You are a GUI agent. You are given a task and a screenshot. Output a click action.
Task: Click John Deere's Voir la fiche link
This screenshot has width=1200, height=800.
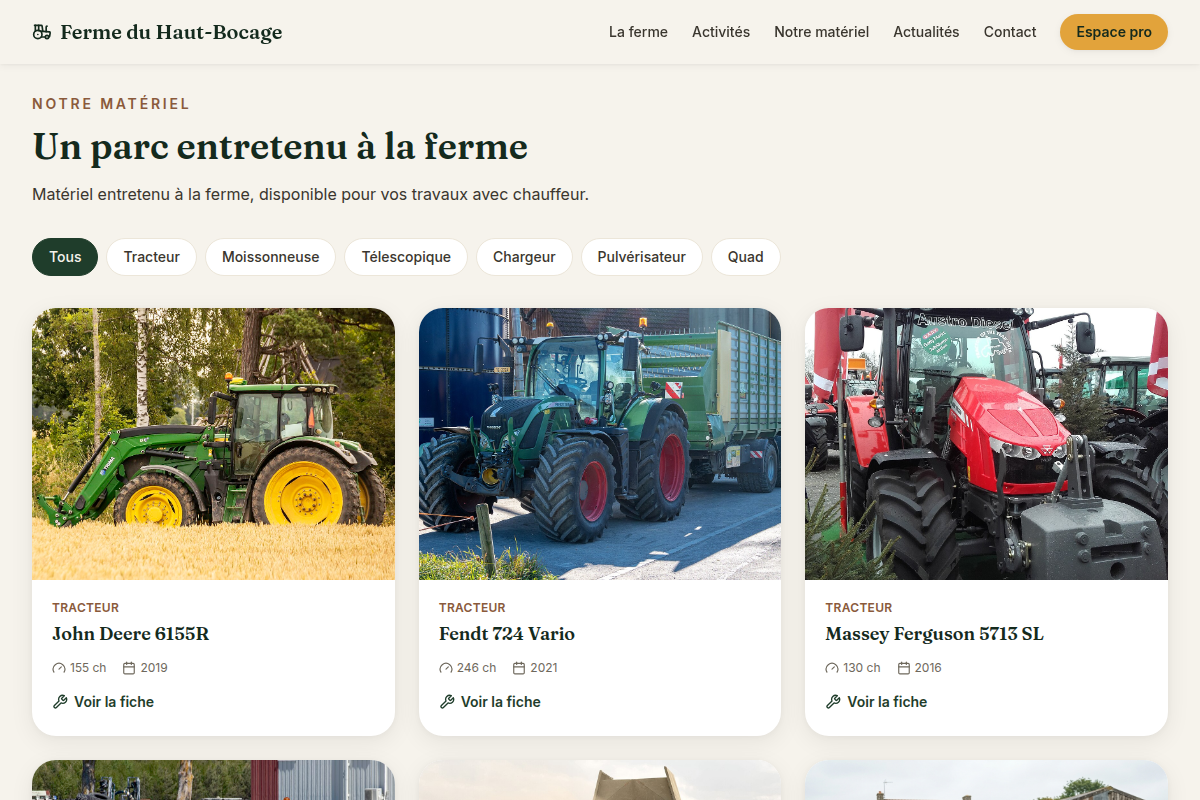coord(103,702)
